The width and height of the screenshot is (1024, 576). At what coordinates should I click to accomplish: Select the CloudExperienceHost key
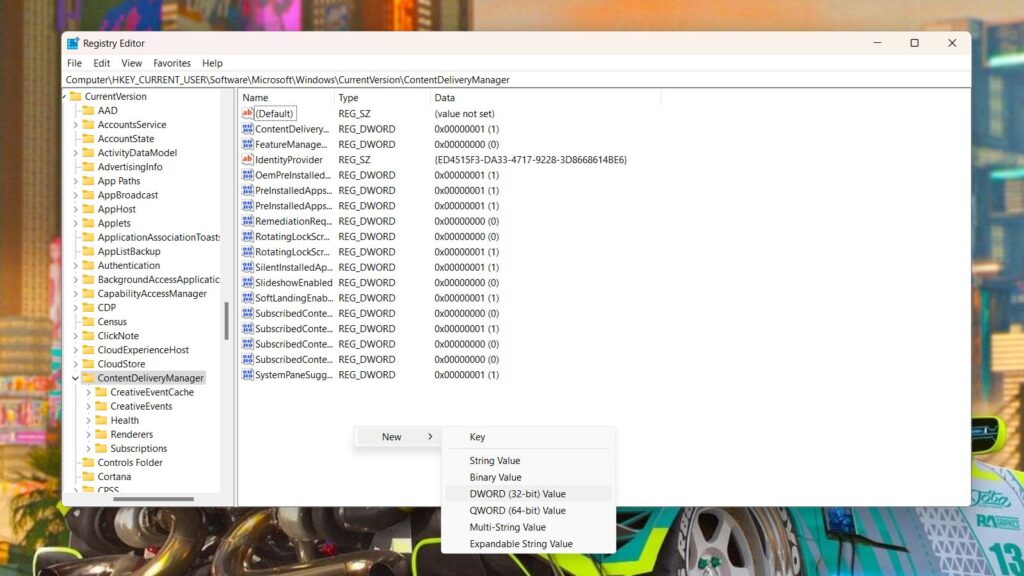pyautogui.click(x=143, y=350)
